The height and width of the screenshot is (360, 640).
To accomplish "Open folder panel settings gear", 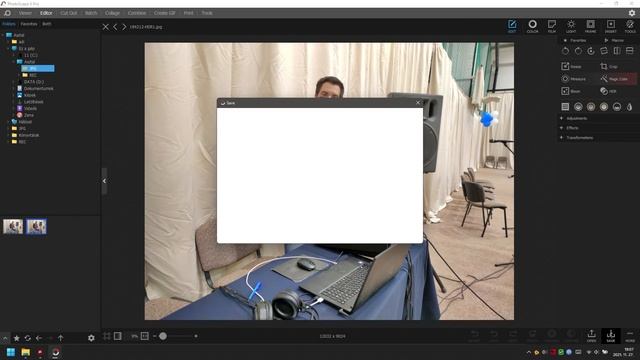I will (x=91, y=338).
